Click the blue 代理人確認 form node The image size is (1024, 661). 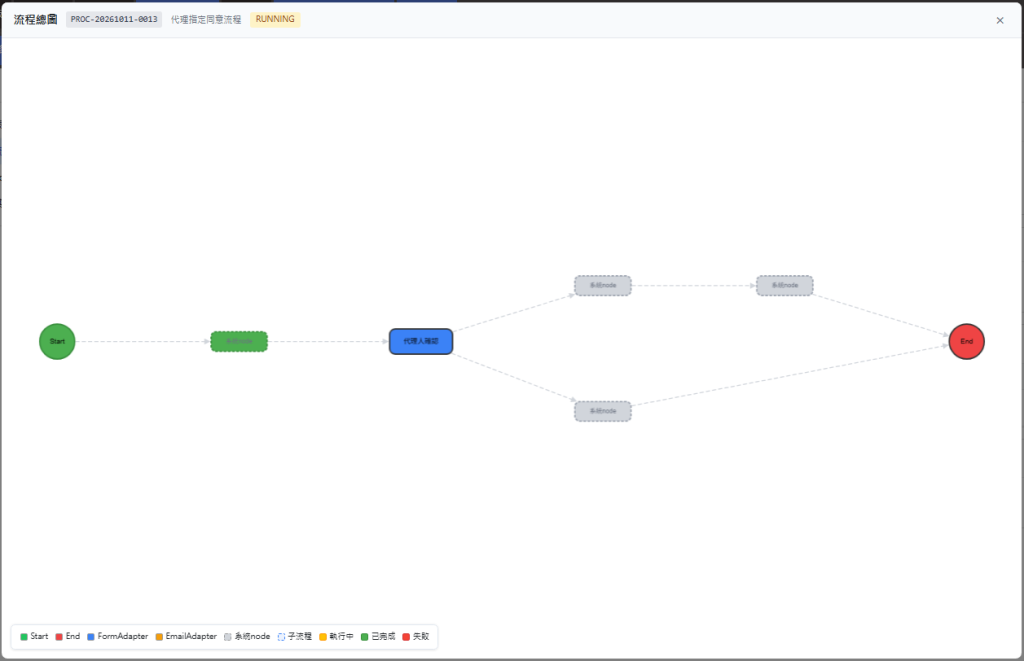tap(421, 342)
